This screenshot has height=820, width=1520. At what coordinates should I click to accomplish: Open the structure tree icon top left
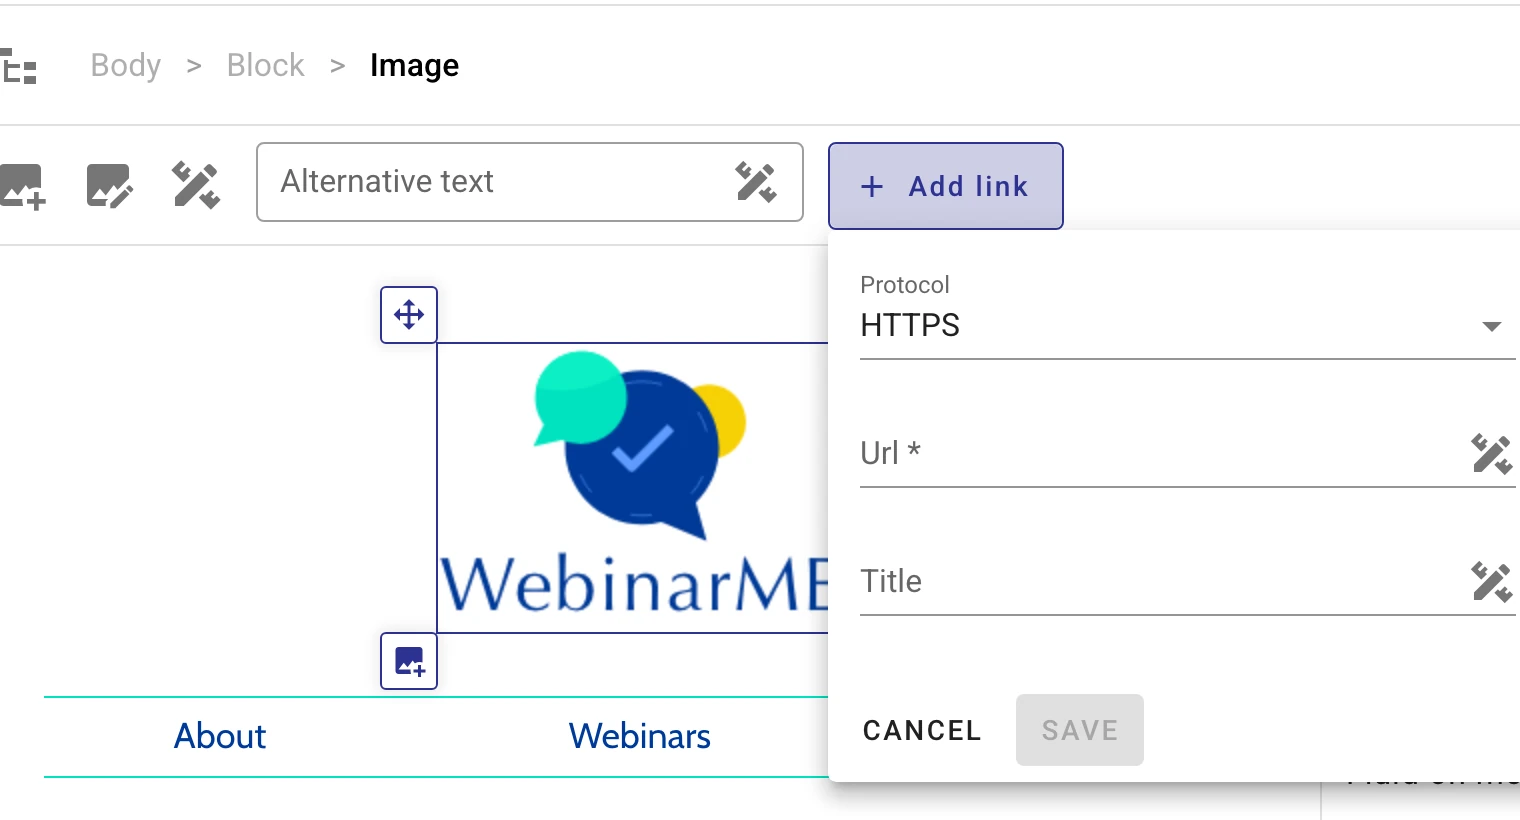(18, 65)
